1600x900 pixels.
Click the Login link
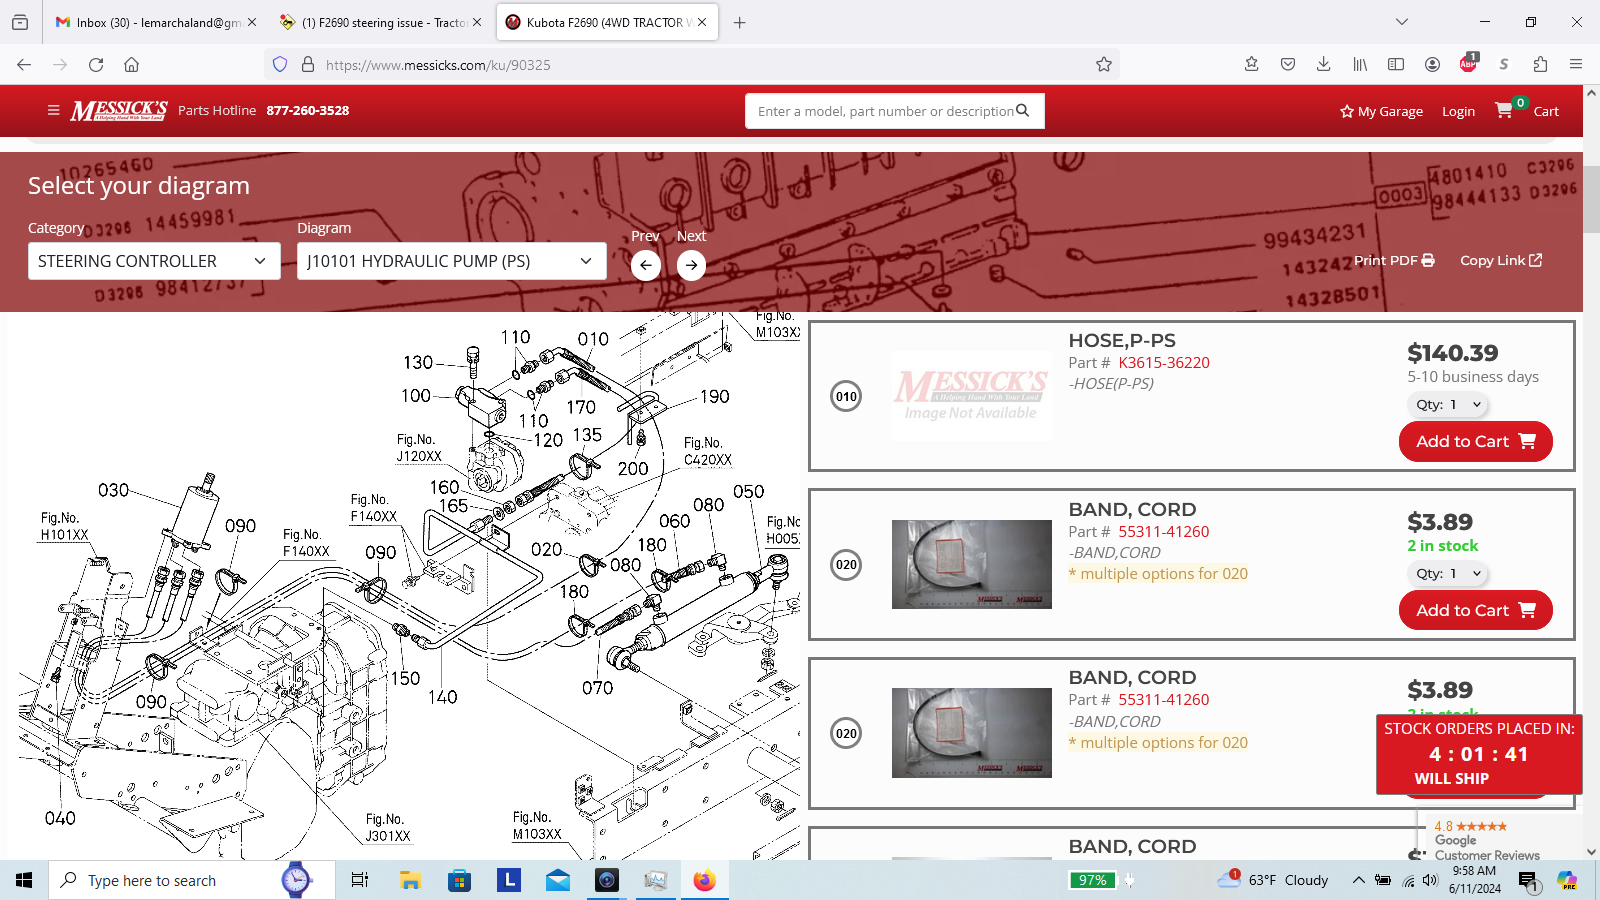[1458, 111]
